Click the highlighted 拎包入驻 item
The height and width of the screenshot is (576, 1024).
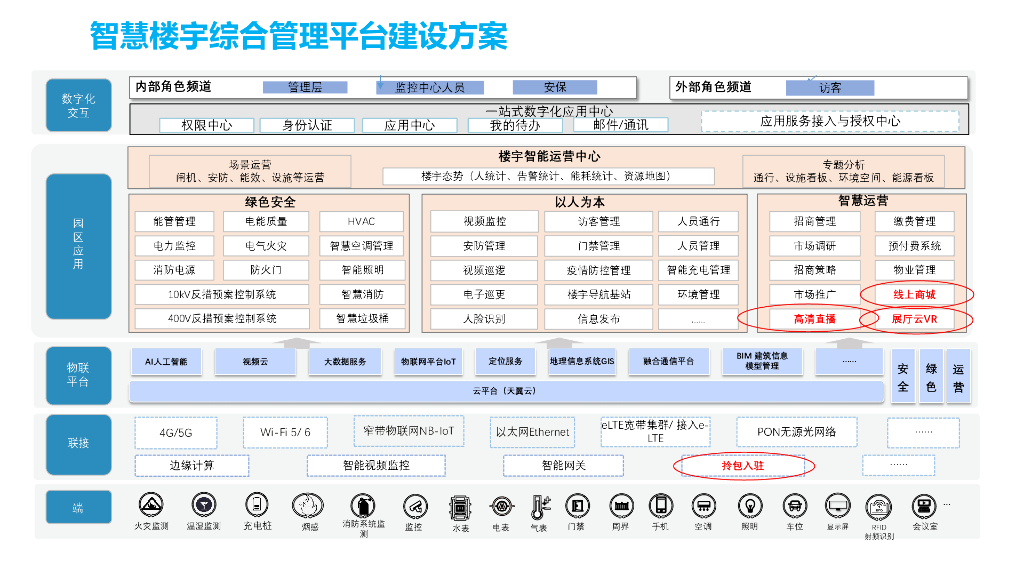click(743, 465)
